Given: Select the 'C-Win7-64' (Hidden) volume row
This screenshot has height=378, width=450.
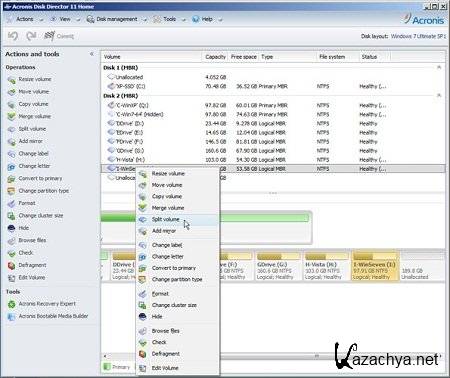Looking at the screenshot, I should pos(273,114).
